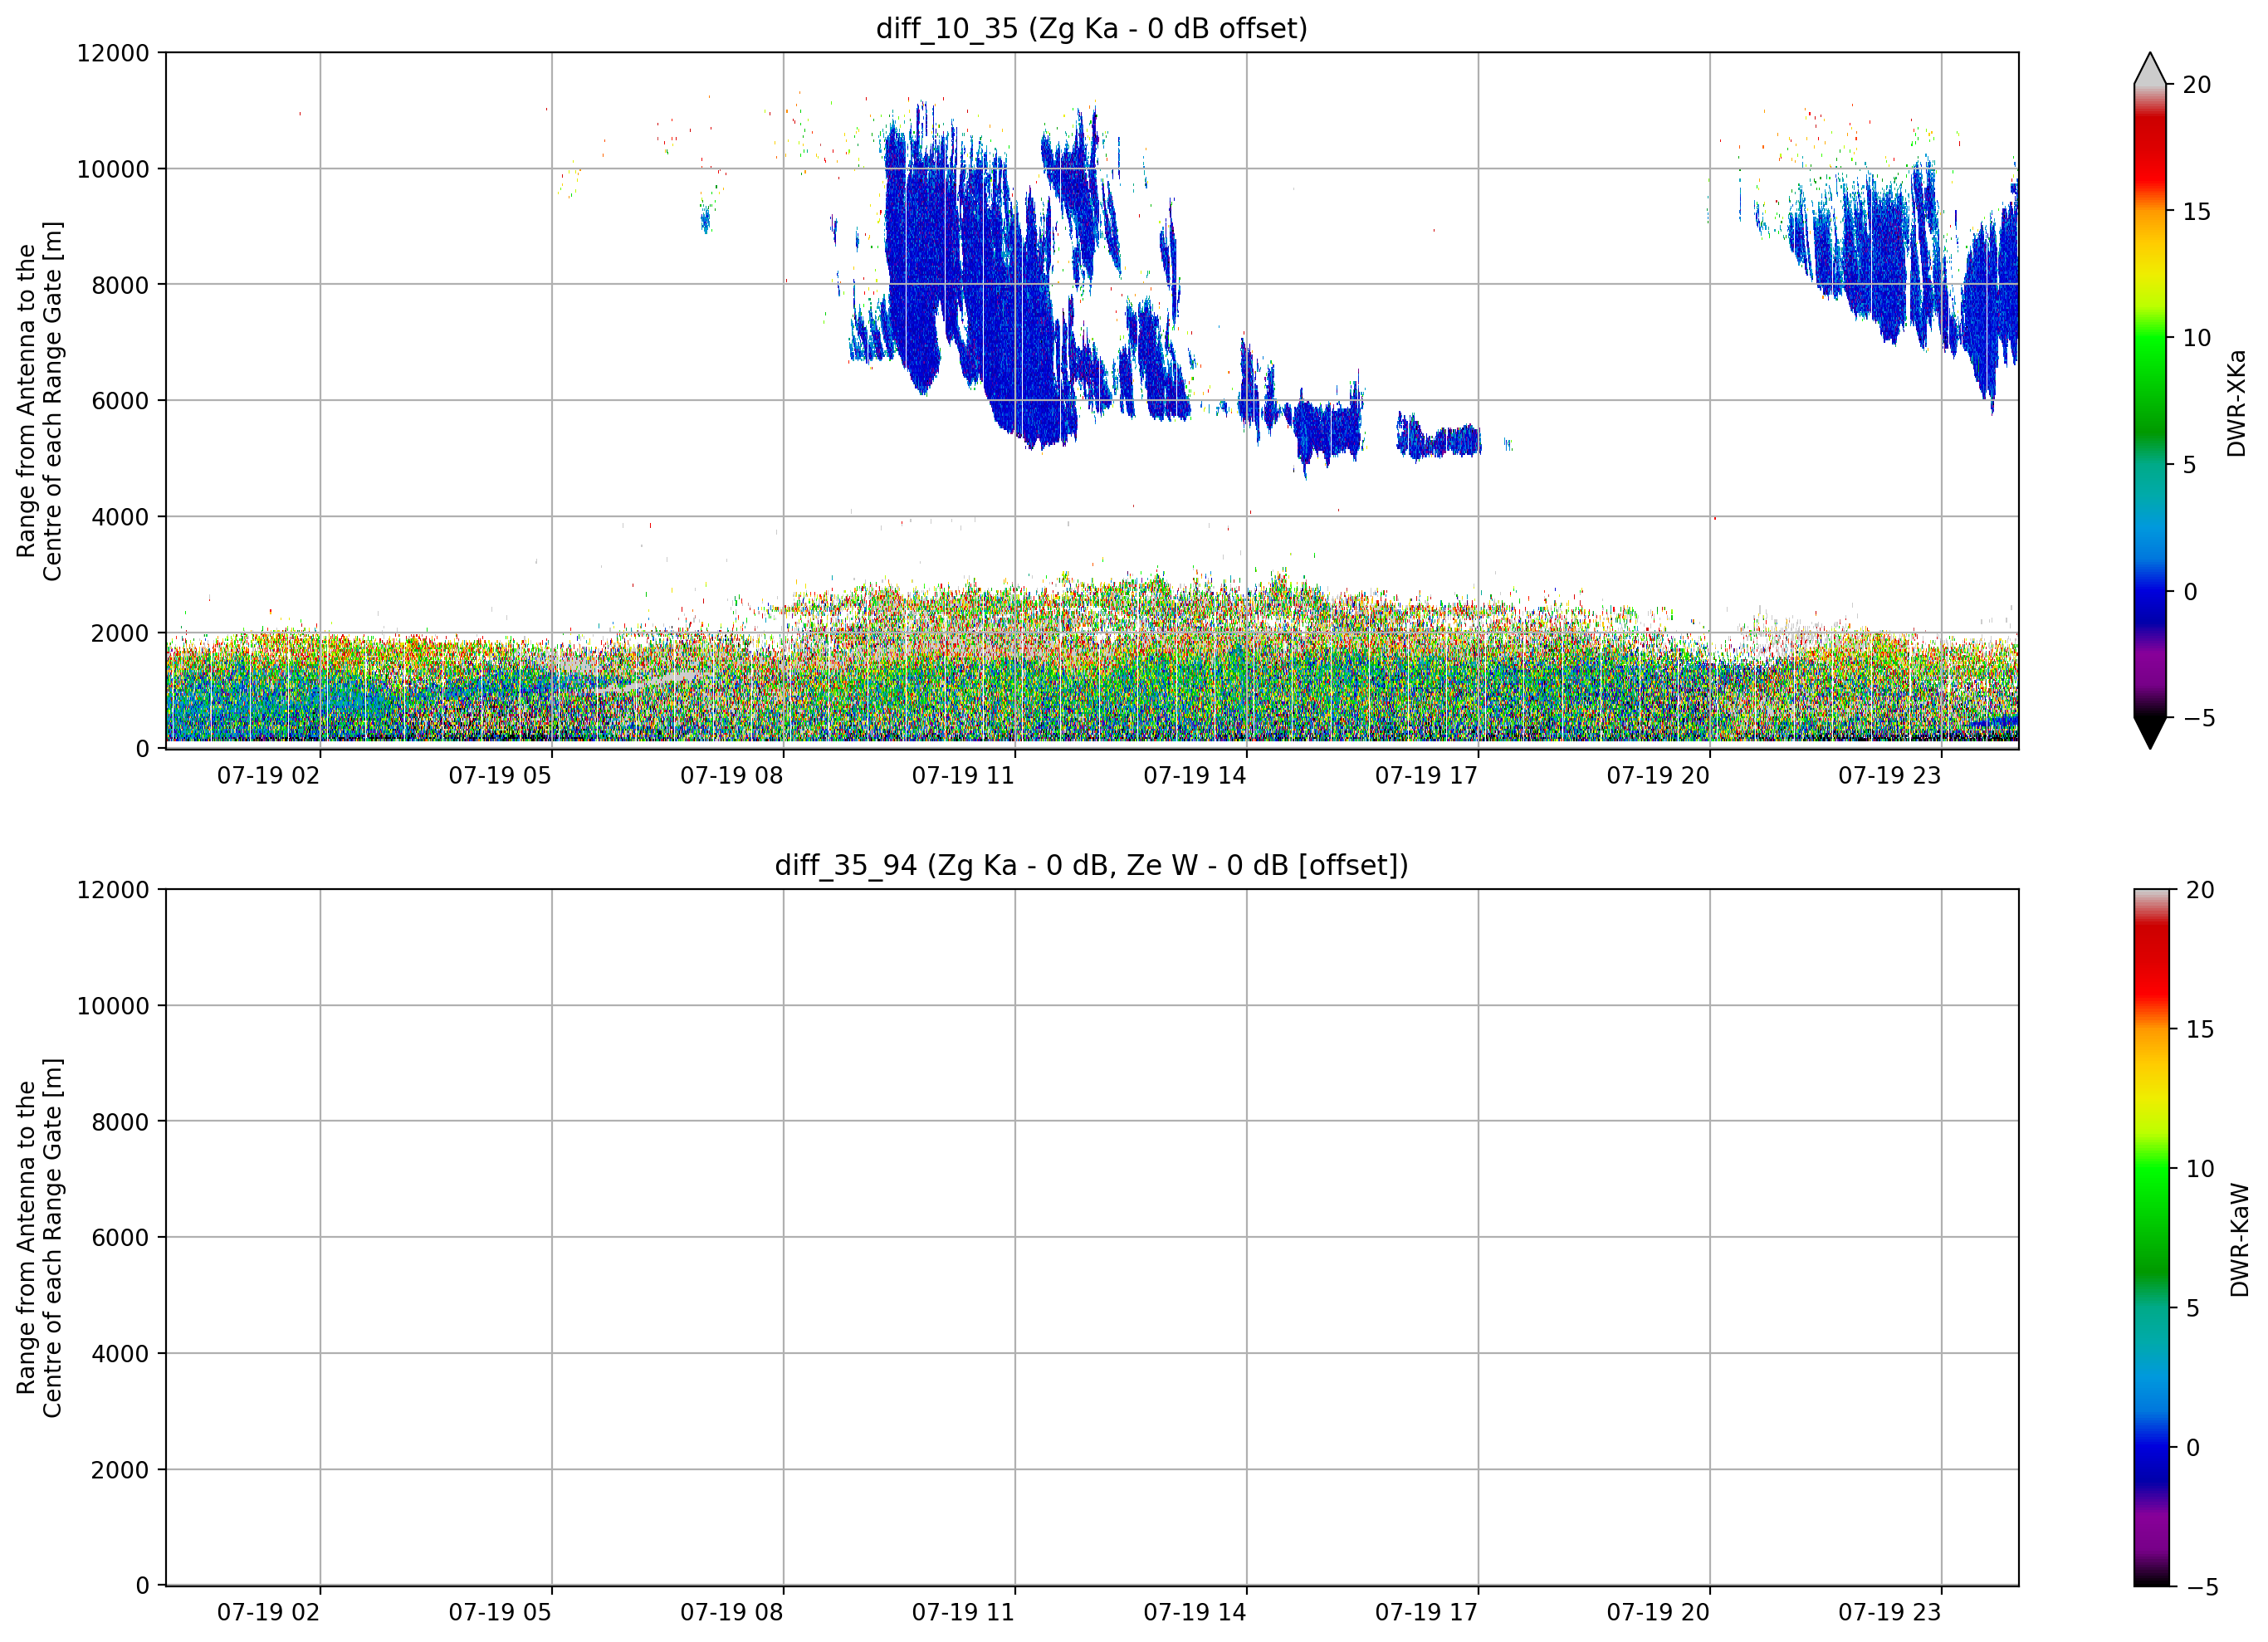Click the top plot '07-19 23' x-axis label
Screen dimensions: 2268x1642
pyautogui.click(x=1889, y=775)
